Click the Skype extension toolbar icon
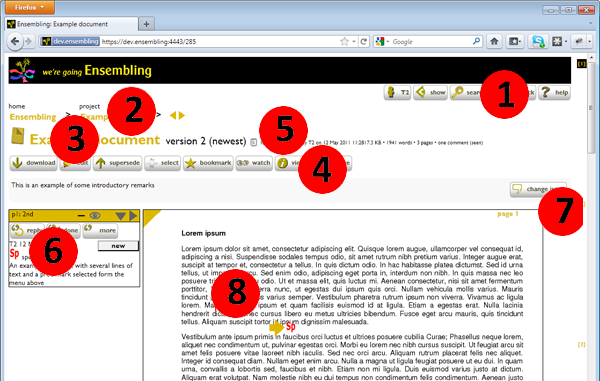Image resolution: width=600 pixels, height=381 pixels. [x=538, y=41]
